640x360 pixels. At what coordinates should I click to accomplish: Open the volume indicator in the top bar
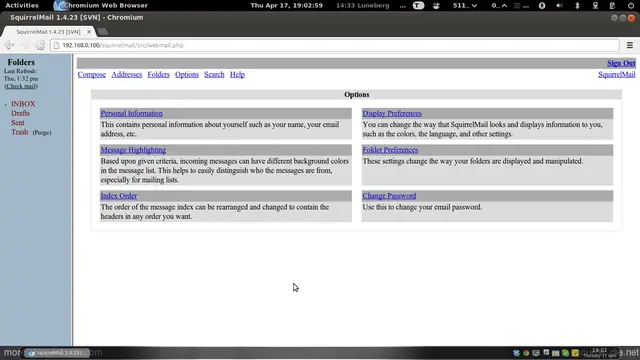(x=559, y=5)
